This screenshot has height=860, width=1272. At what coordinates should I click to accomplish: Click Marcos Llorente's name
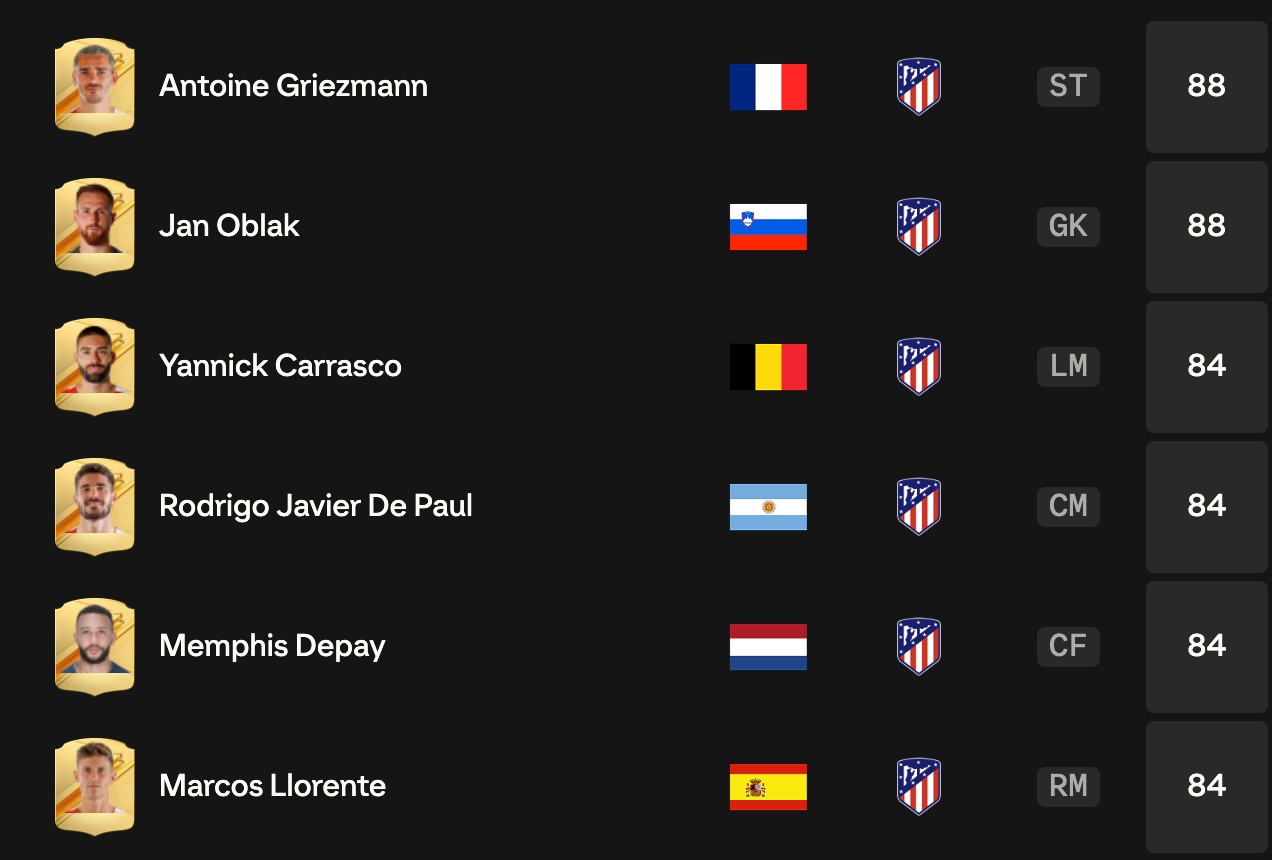click(x=272, y=786)
